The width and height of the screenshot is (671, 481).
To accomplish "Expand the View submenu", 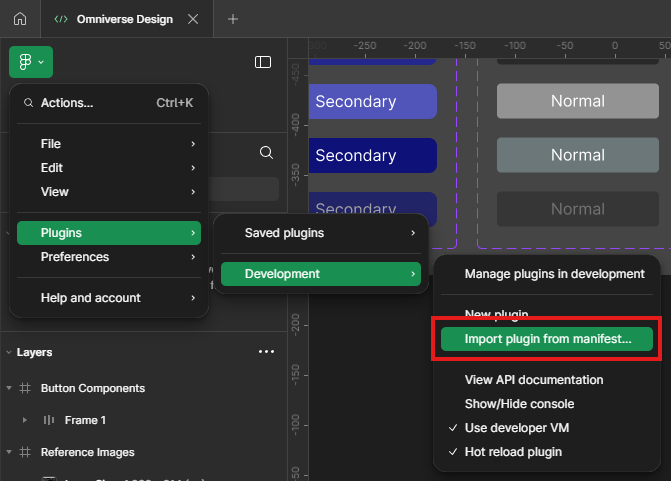I will click(x=109, y=192).
